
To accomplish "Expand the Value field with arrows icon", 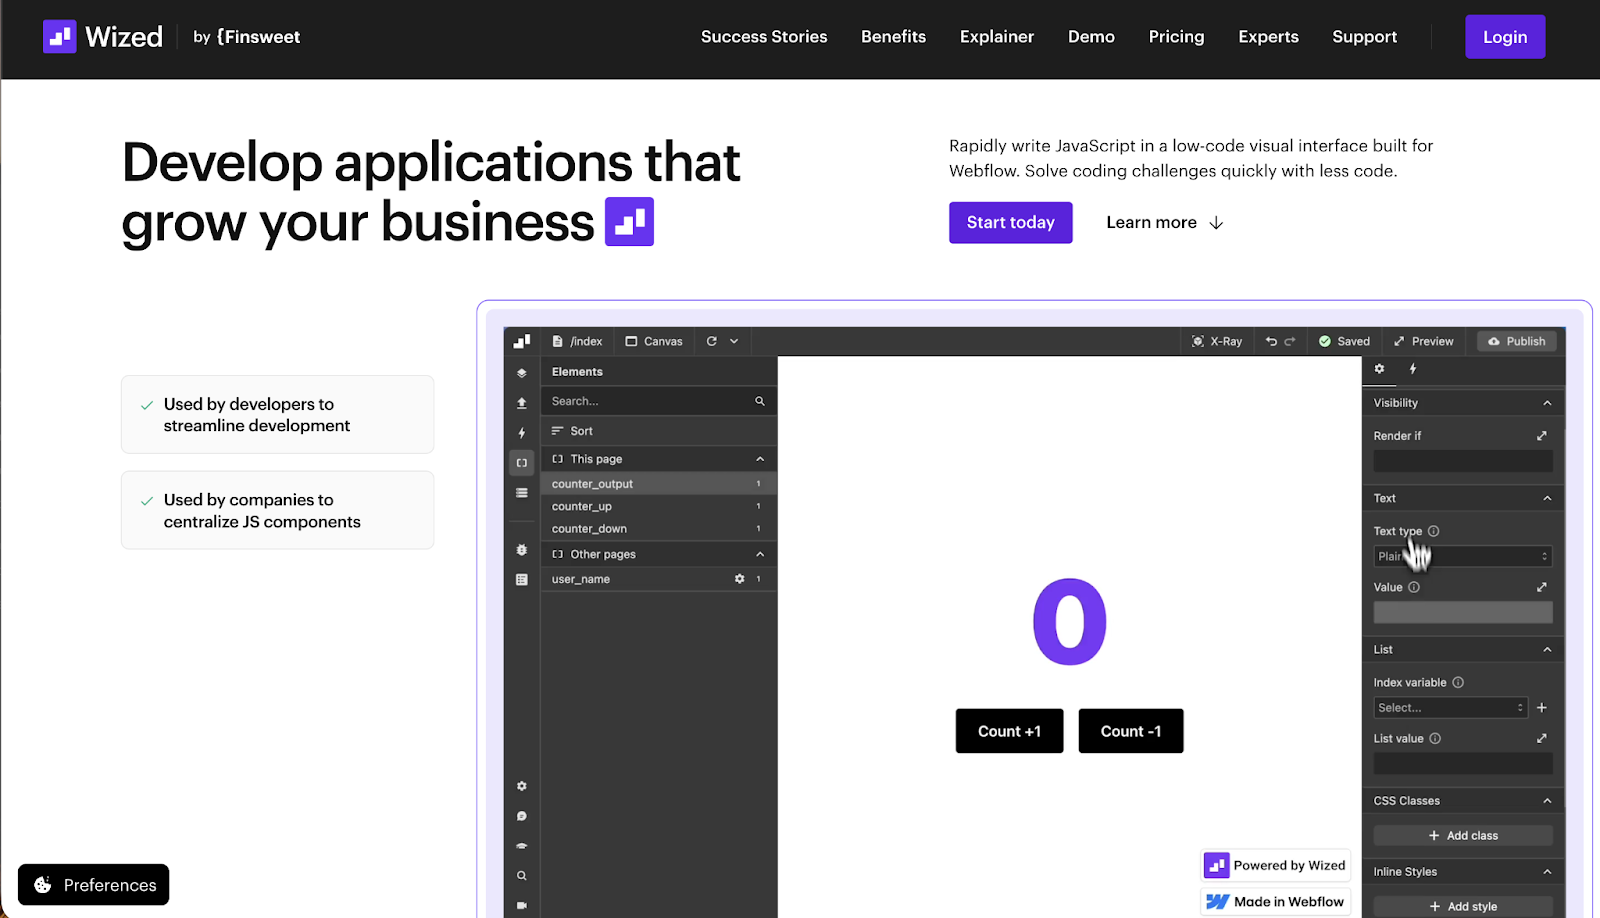I will pos(1542,587).
